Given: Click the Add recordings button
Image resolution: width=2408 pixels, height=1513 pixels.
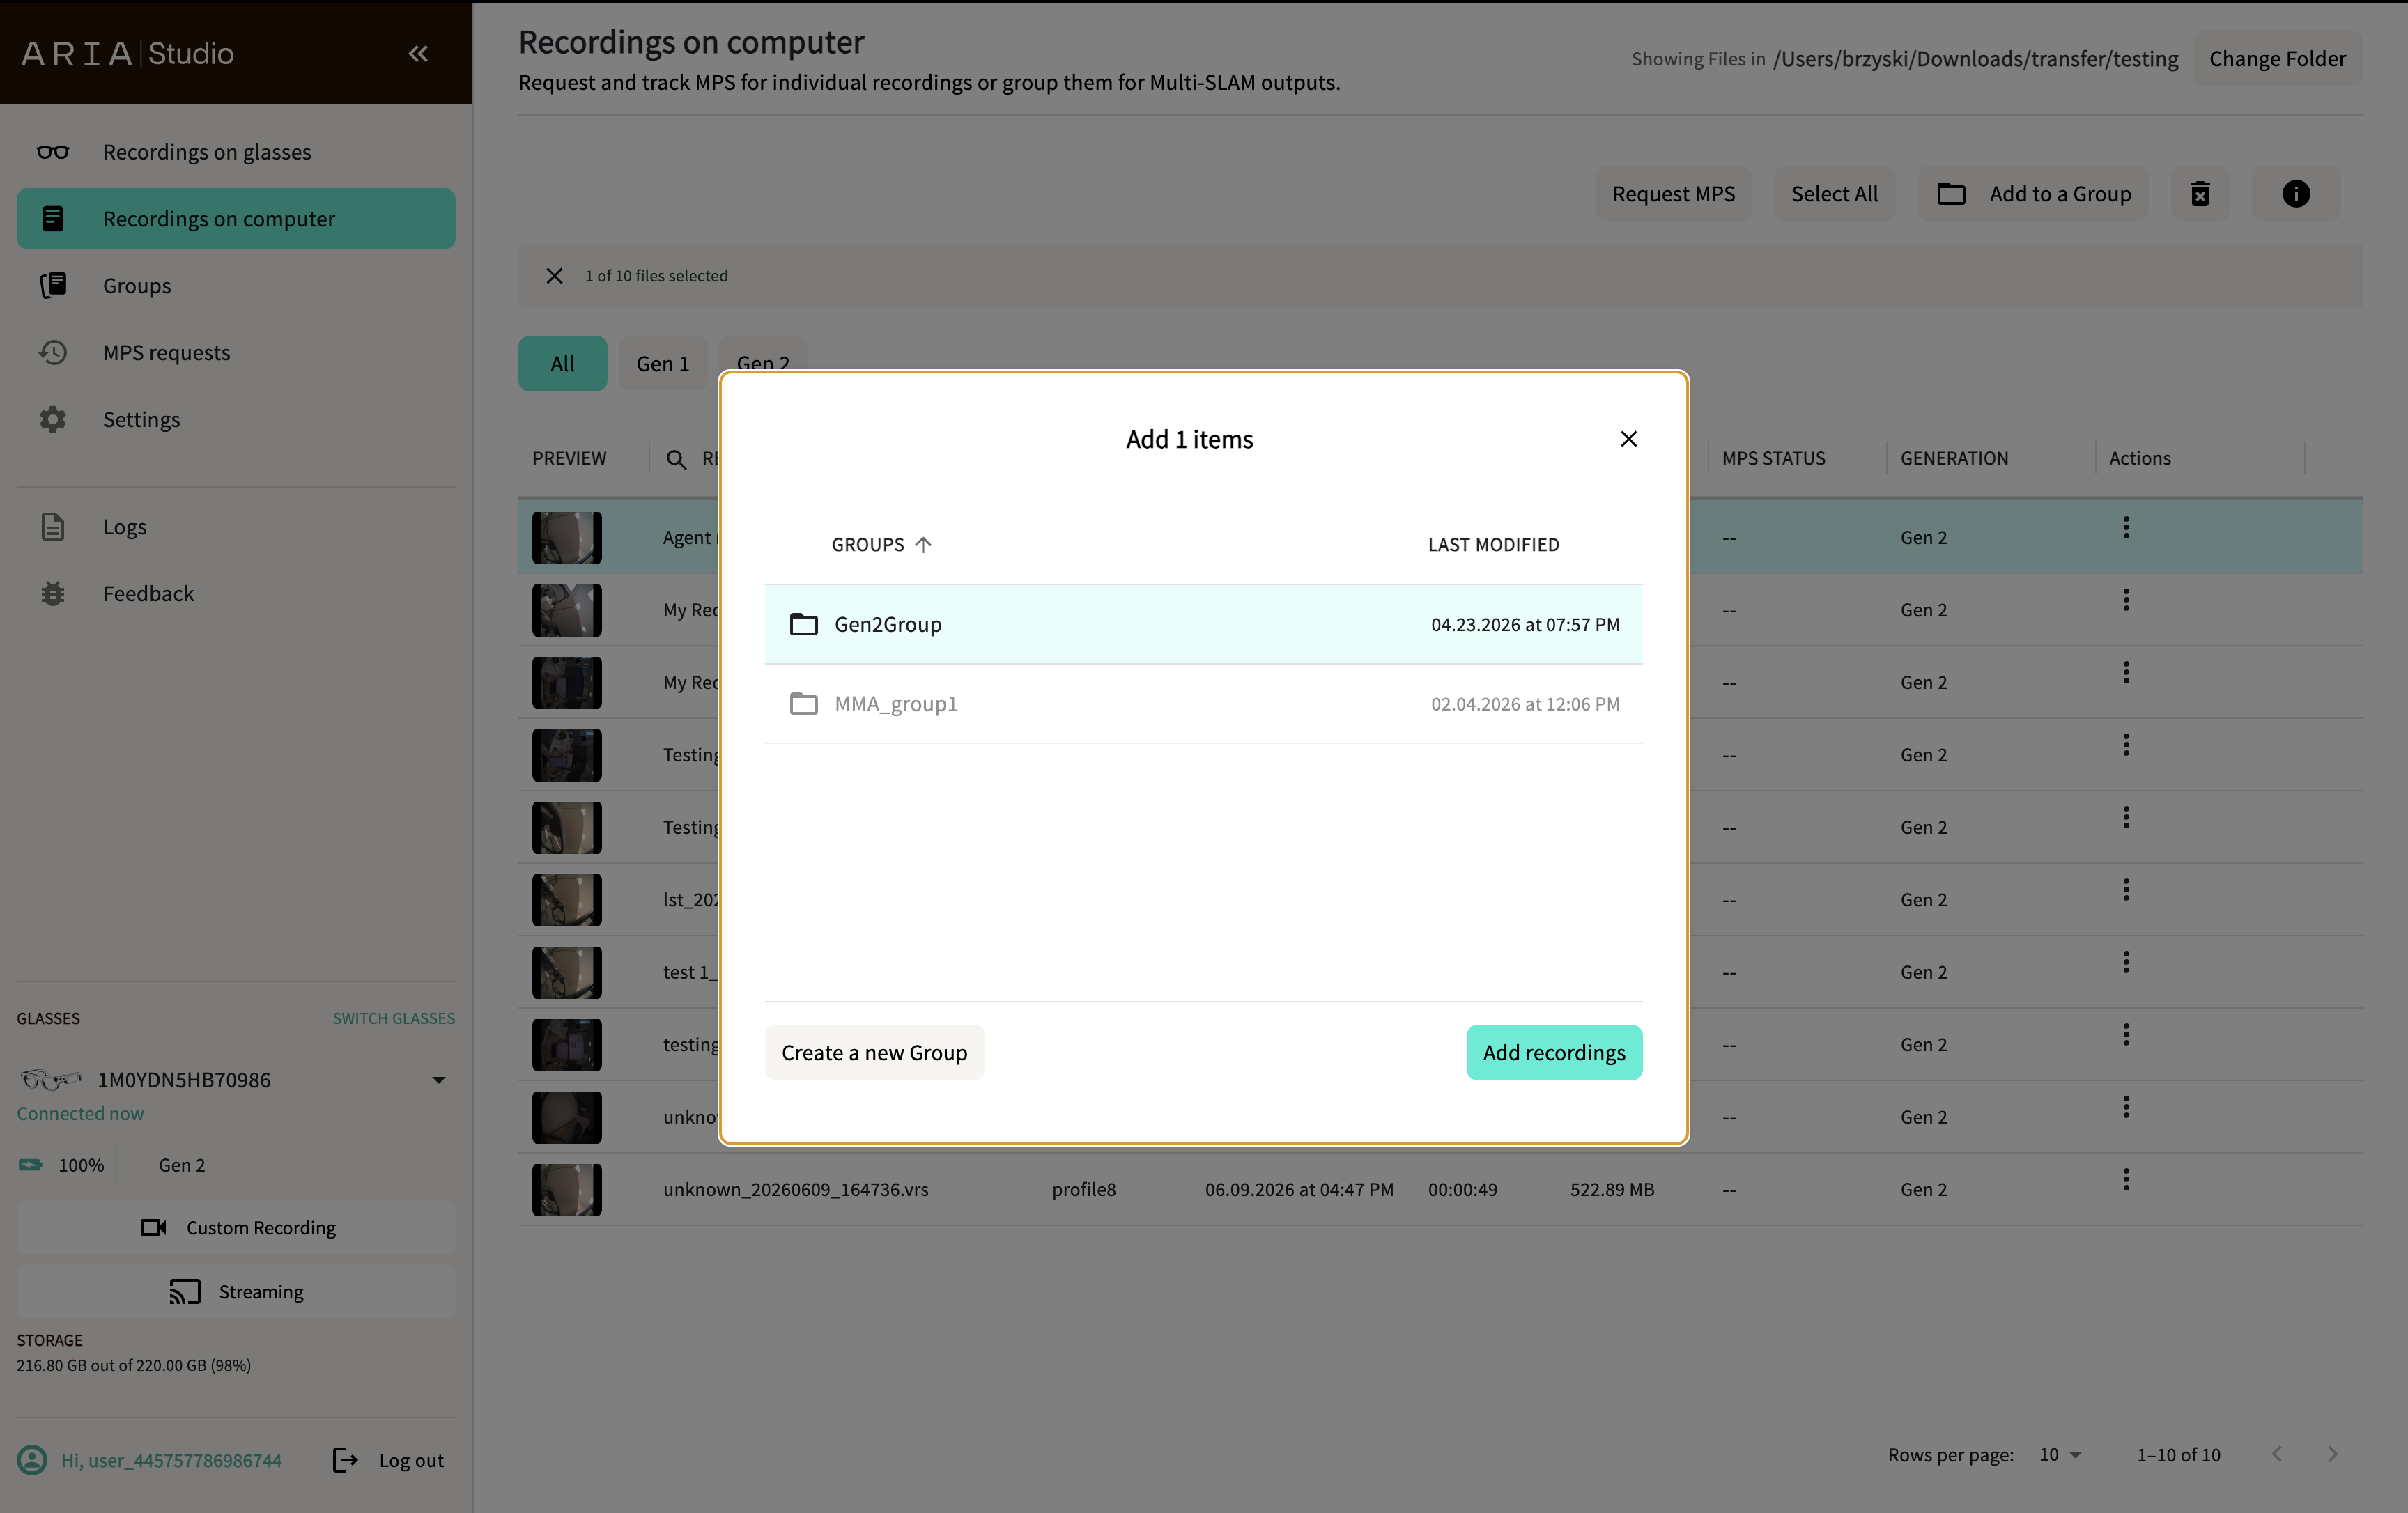Looking at the screenshot, I should pyautogui.click(x=1554, y=1052).
